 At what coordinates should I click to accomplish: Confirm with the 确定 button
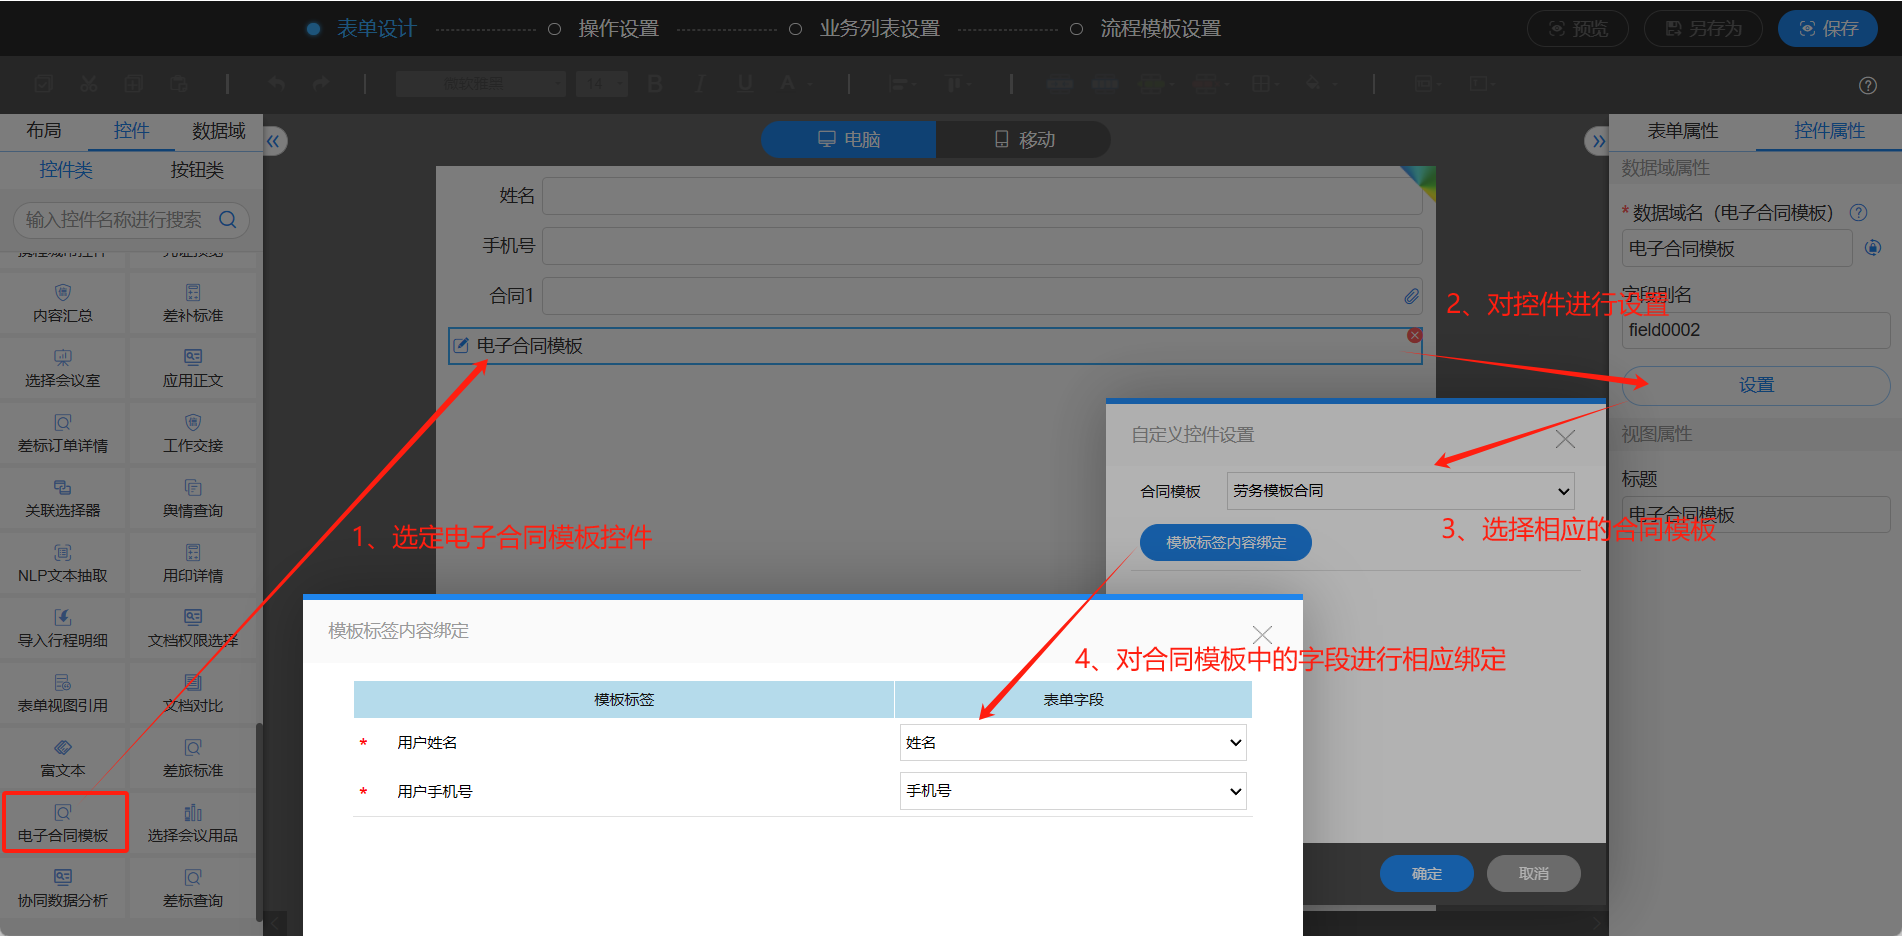click(x=1427, y=873)
